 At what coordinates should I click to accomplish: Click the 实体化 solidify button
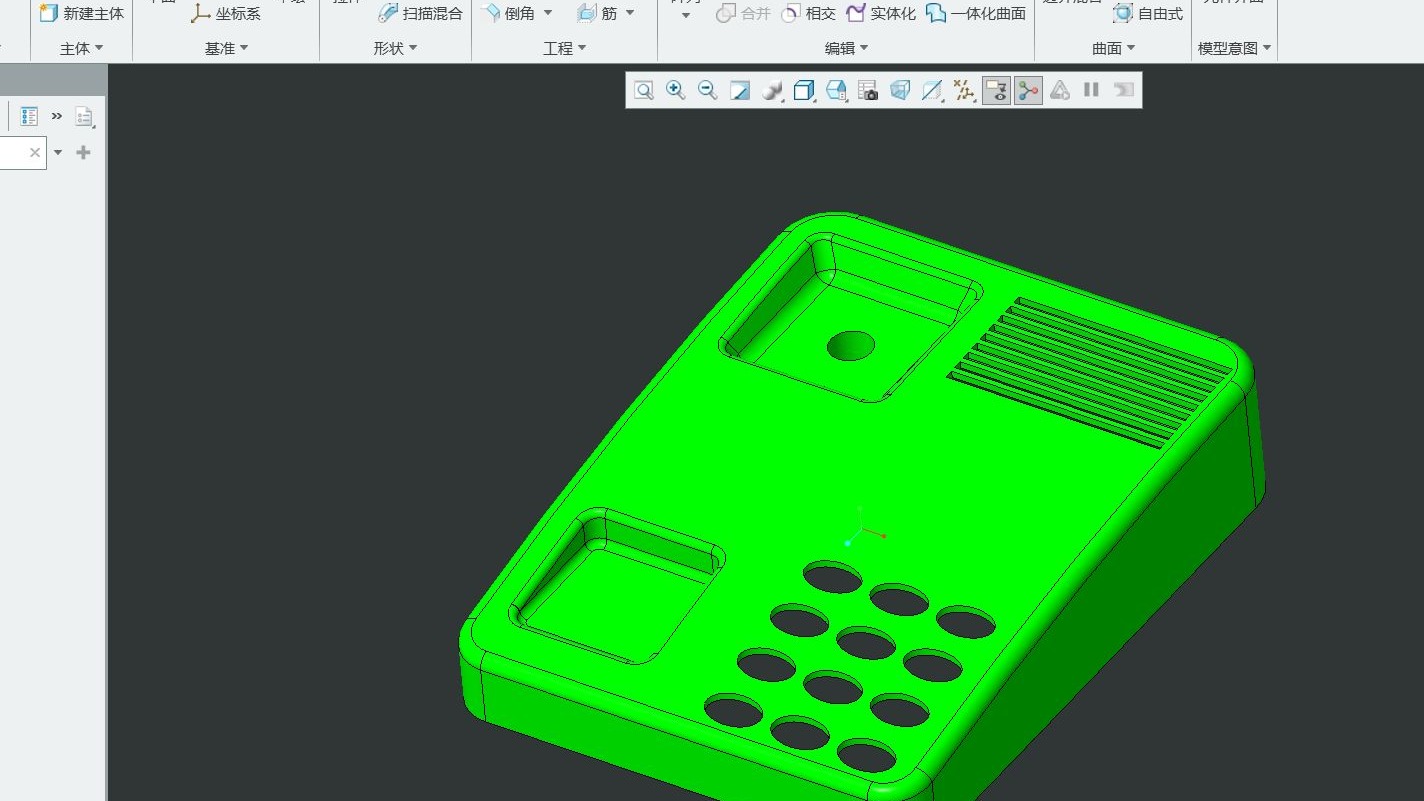[881, 13]
